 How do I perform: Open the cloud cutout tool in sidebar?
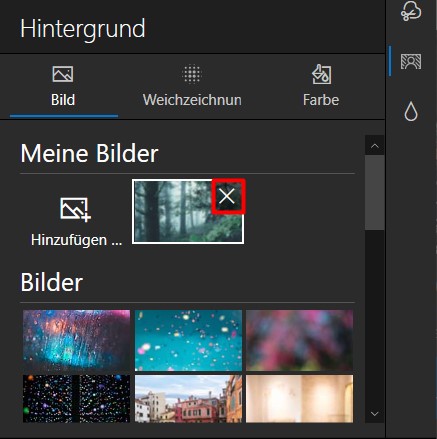[x=411, y=12]
